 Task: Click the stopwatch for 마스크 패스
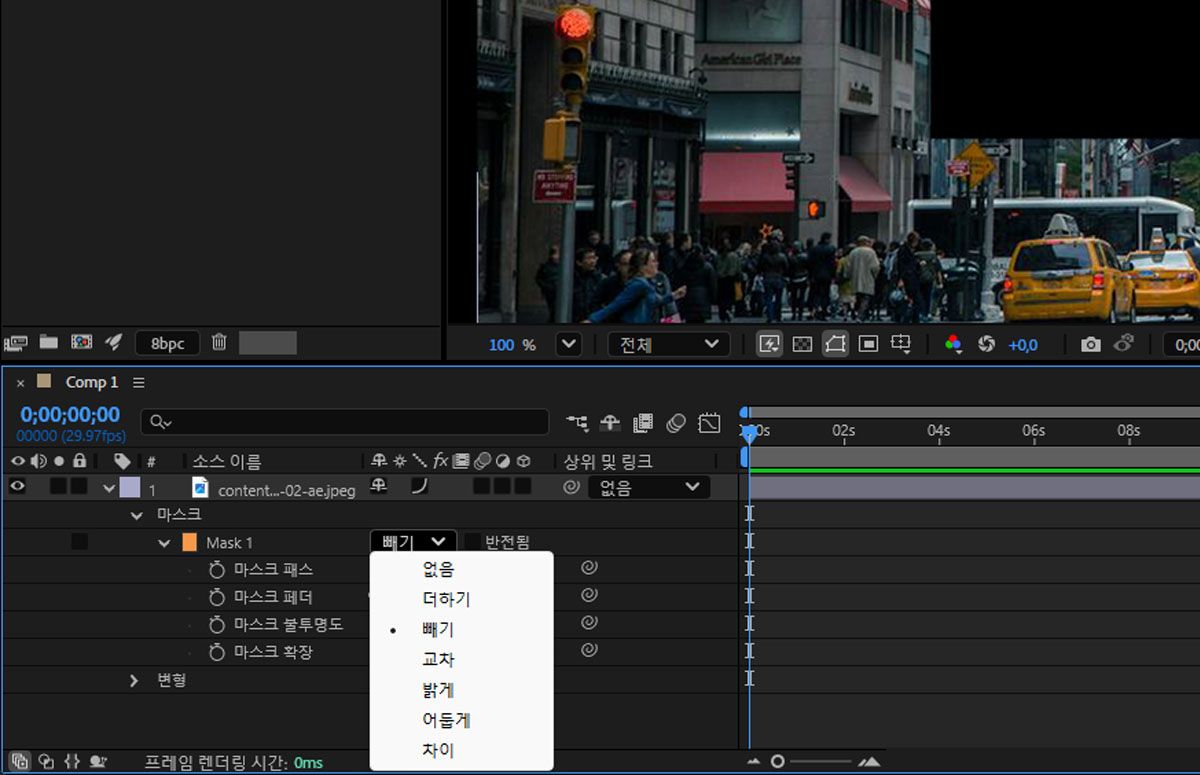pyautogui.click(x=217, y=569)
